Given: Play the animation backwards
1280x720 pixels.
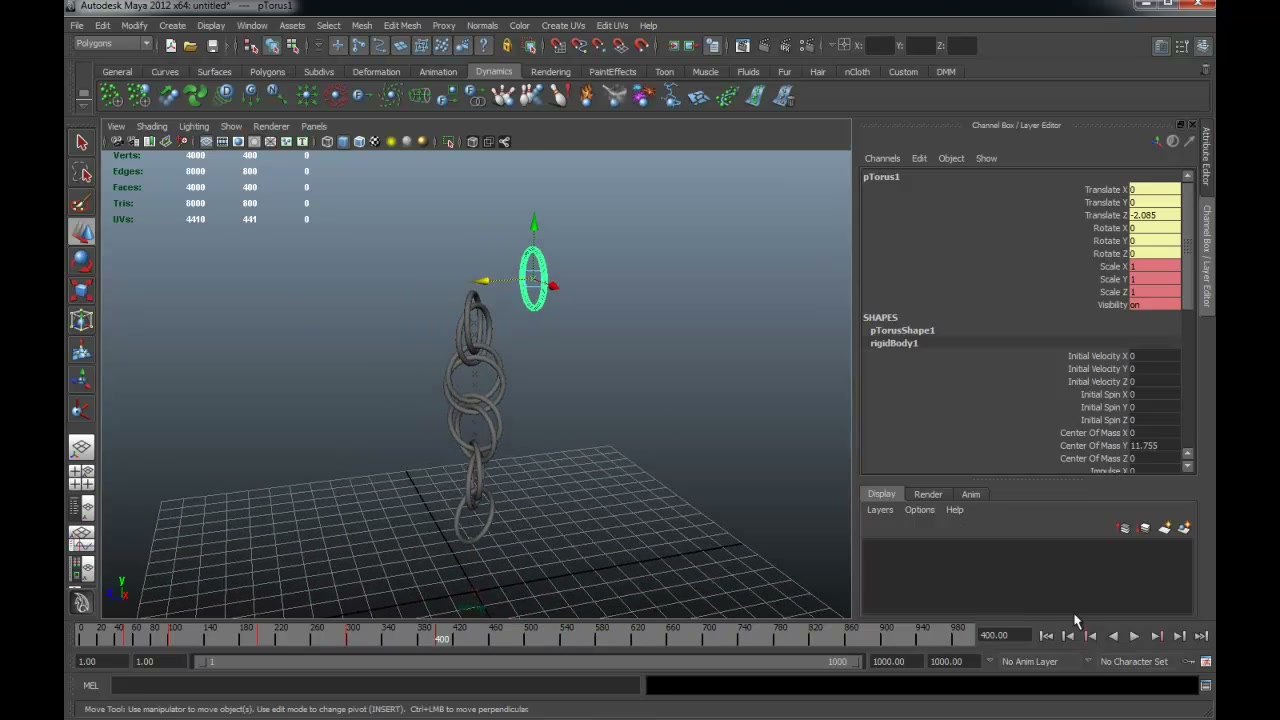Looking at the screenshot, I should tap(1112, 636).
